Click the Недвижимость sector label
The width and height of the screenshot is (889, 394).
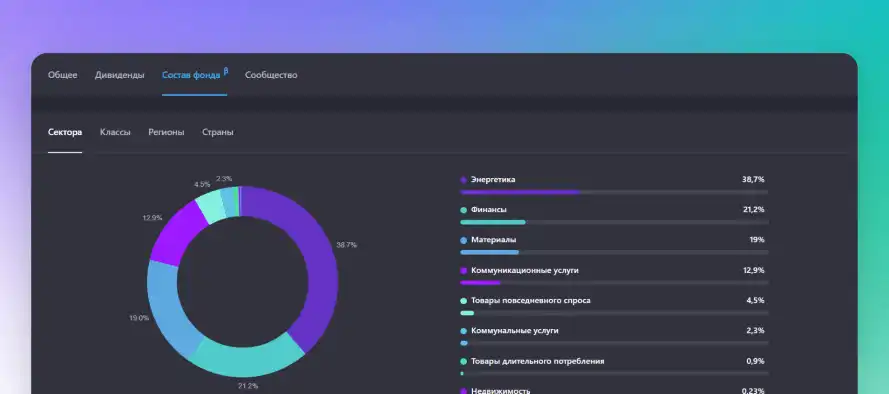coord(501,391)
